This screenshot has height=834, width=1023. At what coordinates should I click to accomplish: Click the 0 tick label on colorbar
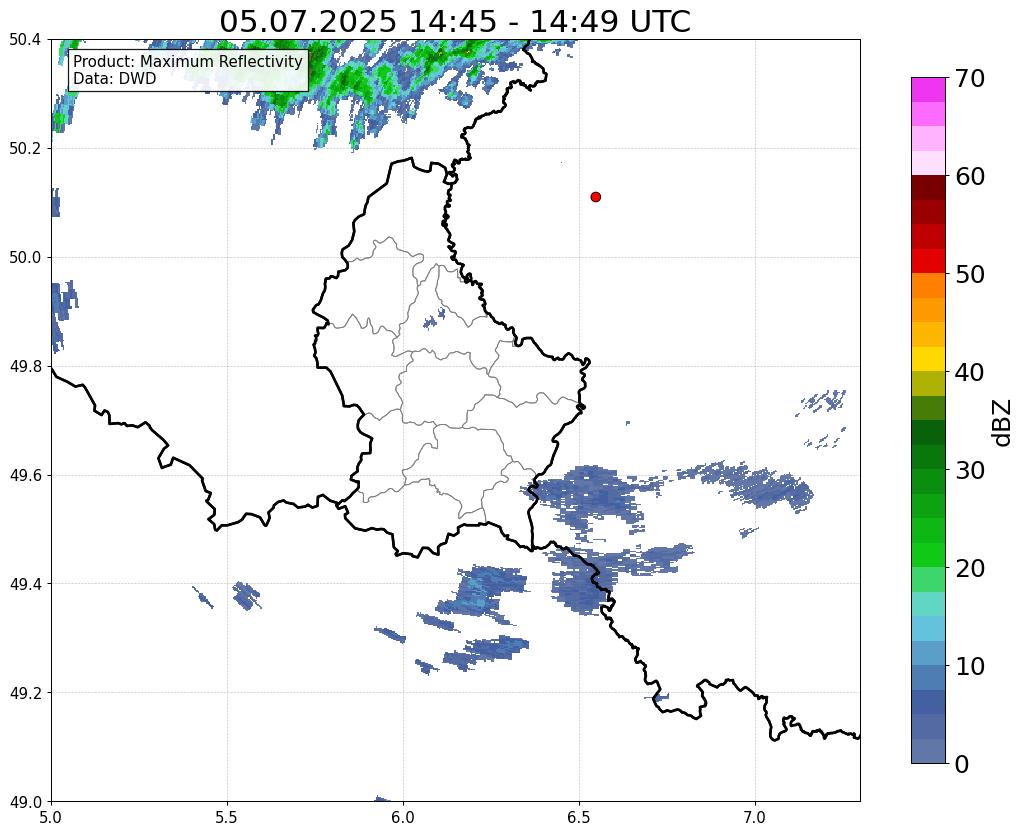click(x=962, y=764)
